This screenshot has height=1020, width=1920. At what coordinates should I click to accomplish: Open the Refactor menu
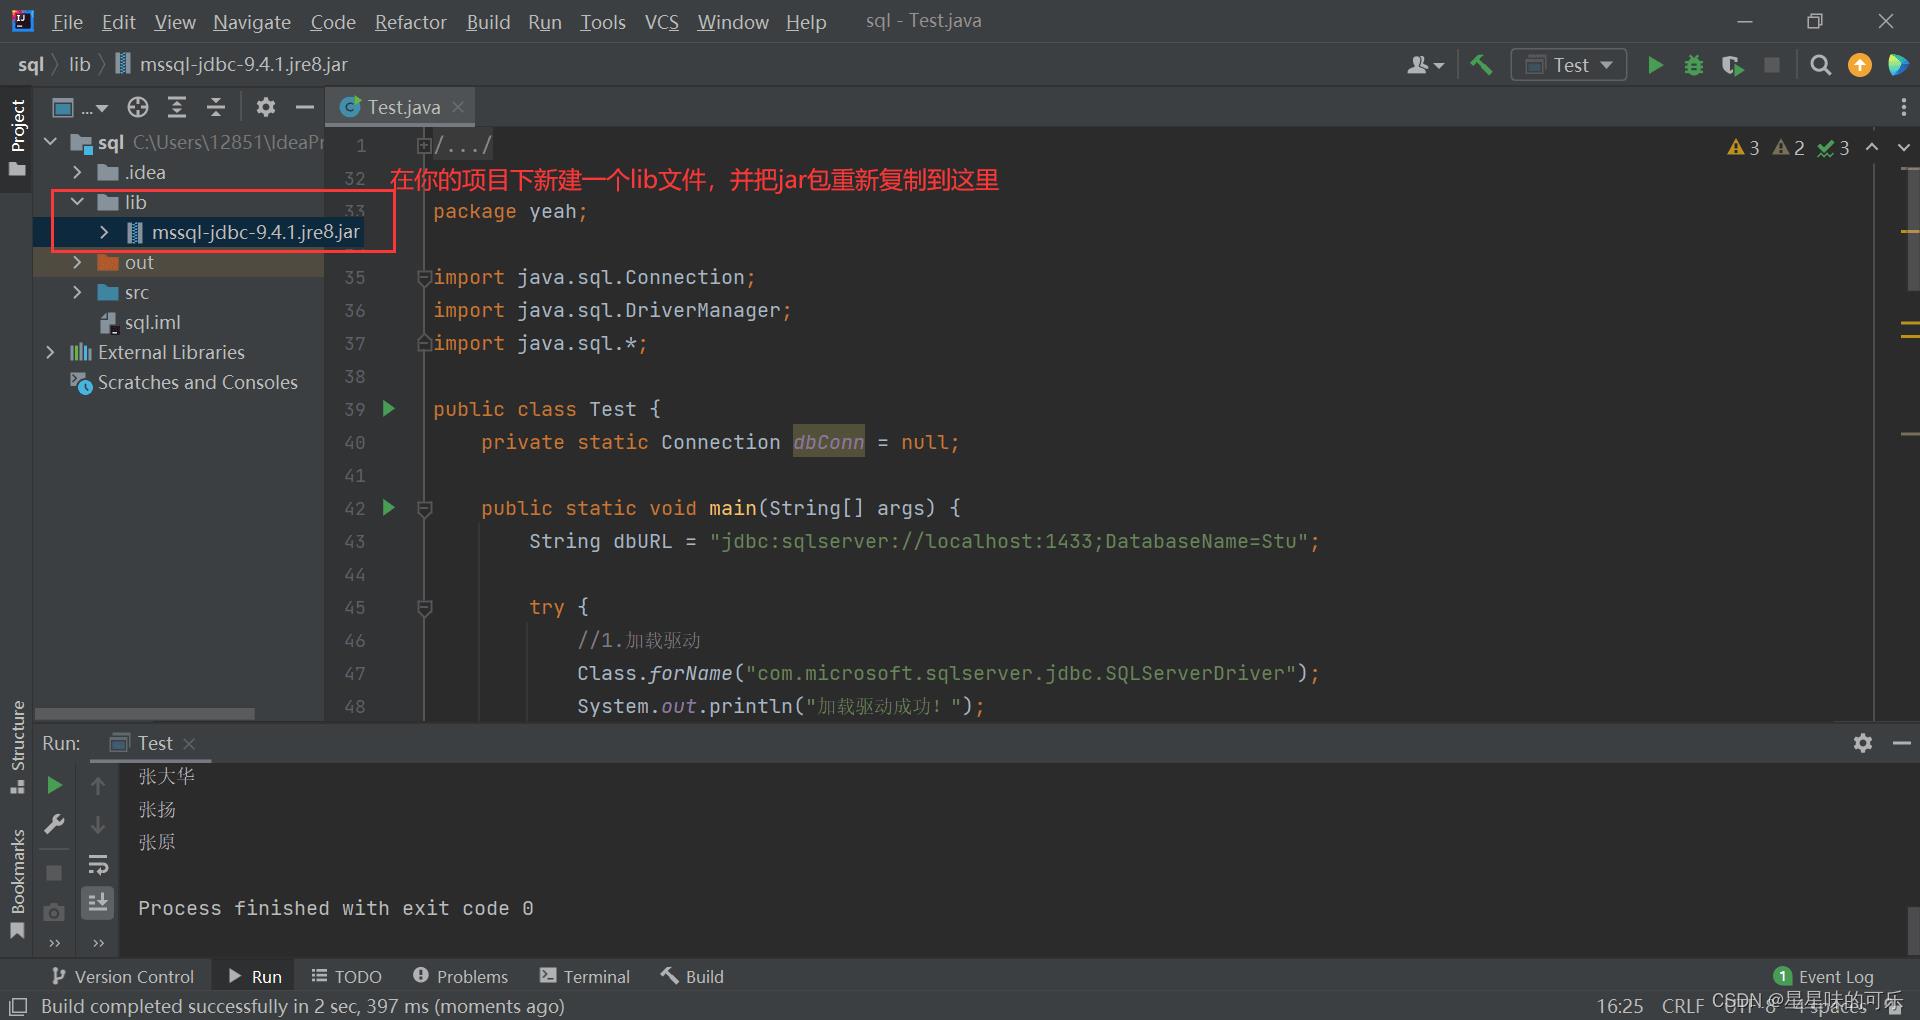pyautogui.click(x=410, y=22)
